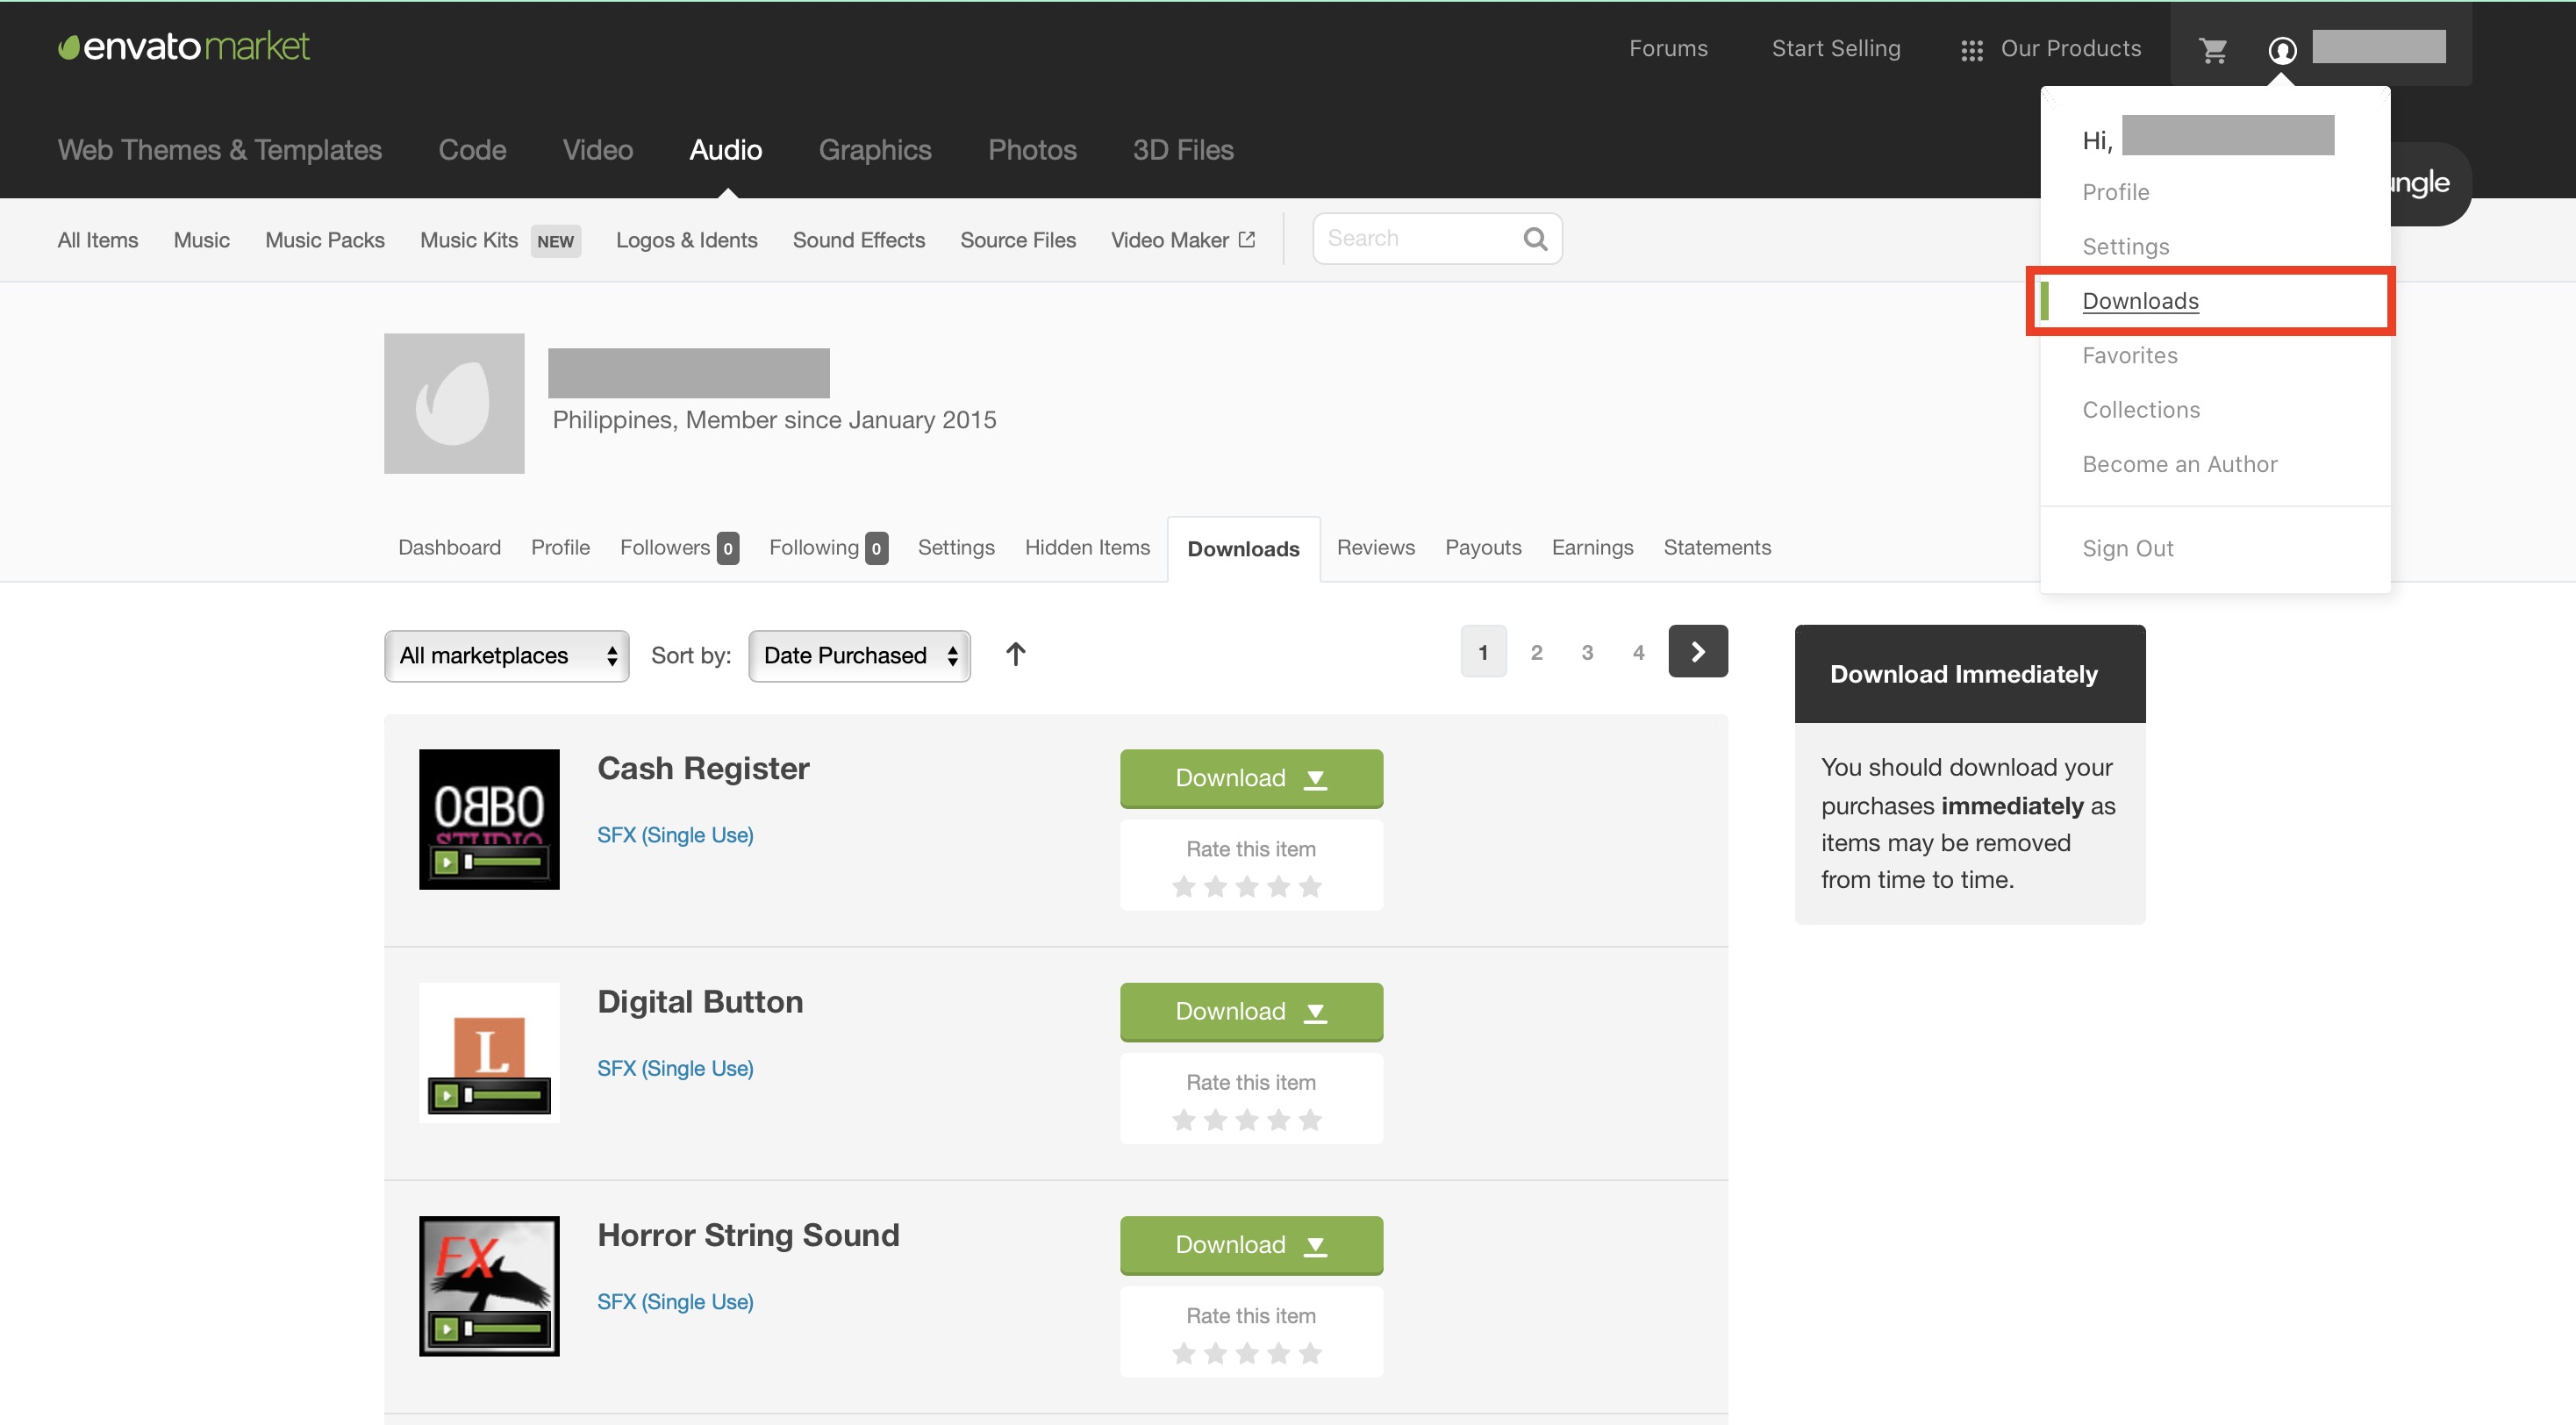Open the All marketplaces dropdown

506,656
